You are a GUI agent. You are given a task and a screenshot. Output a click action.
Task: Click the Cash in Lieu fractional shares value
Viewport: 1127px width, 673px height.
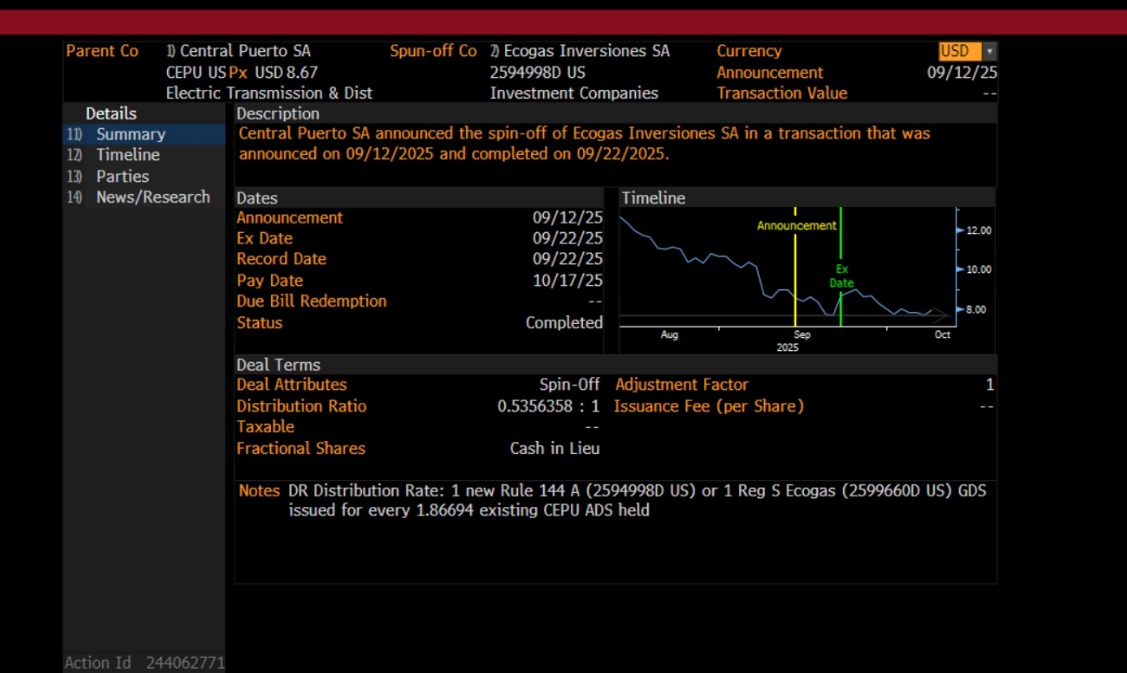click(x=554, y=448)
